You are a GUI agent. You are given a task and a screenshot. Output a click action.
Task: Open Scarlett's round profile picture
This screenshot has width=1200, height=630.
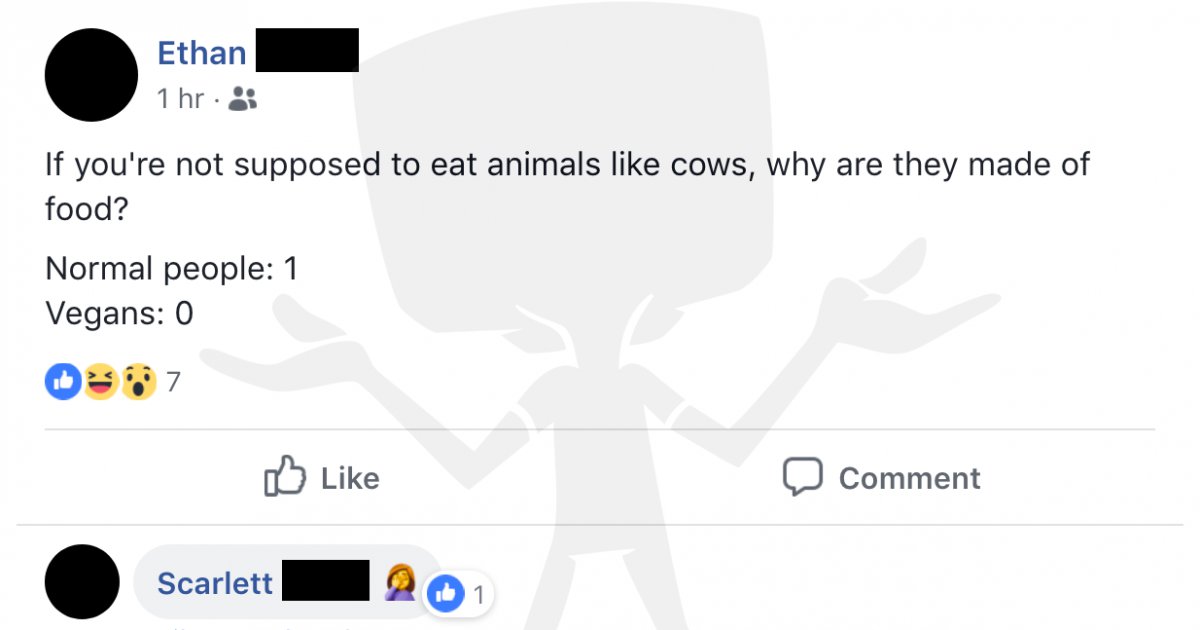(83, 582)
